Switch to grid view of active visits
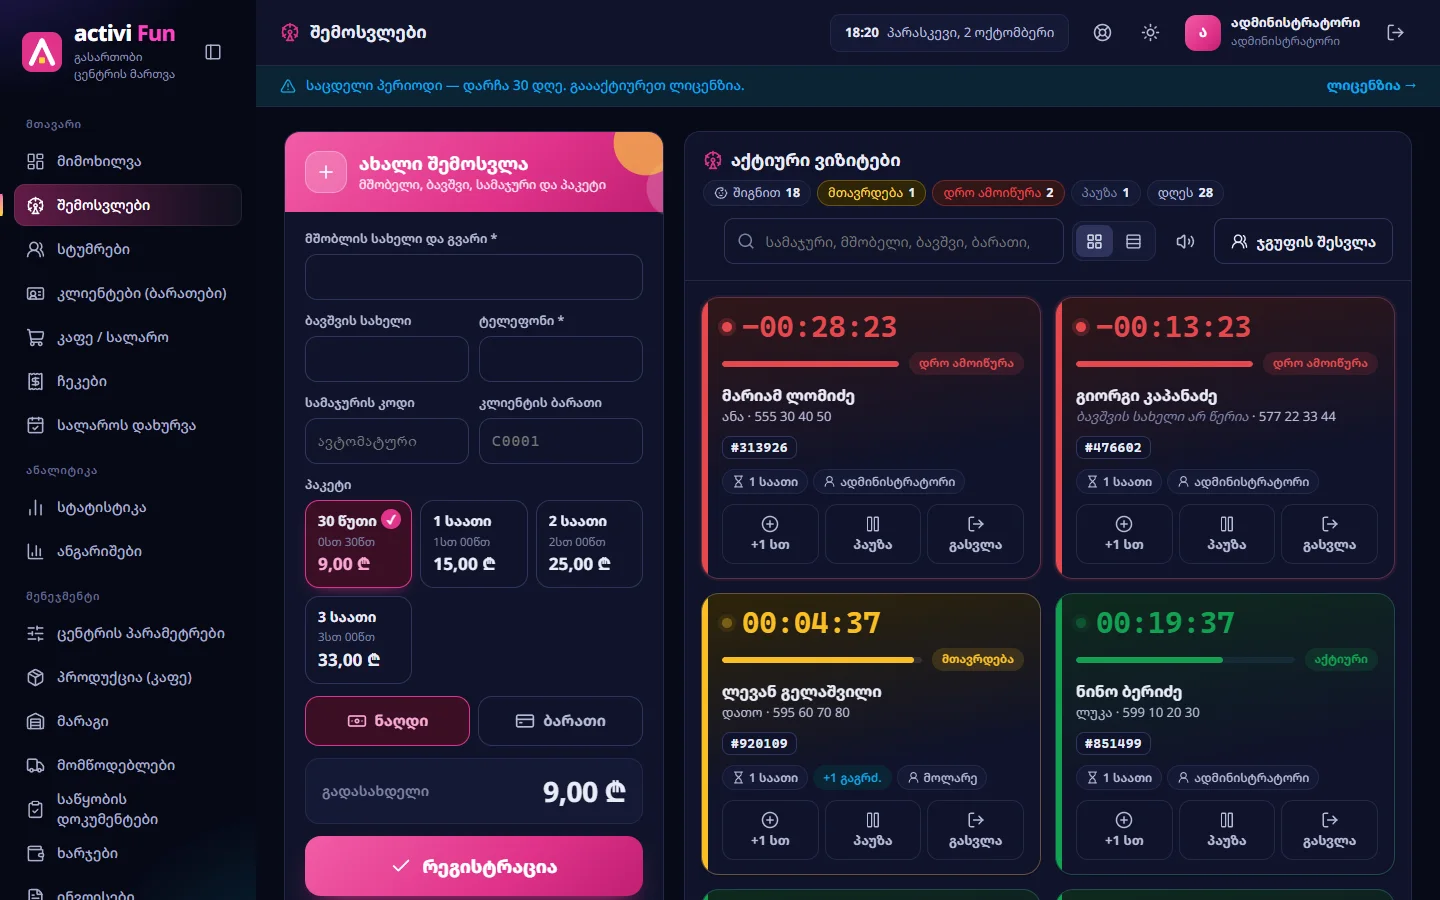Image resolution: width=1440 pixels, height=900 pixels. pos(1094,241)
